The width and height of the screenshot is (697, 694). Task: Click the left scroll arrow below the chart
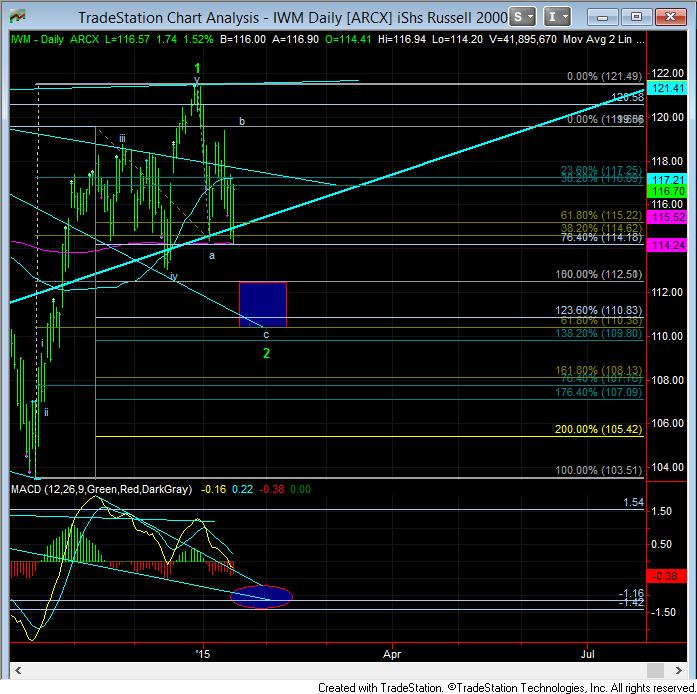(x=18, y=670)
